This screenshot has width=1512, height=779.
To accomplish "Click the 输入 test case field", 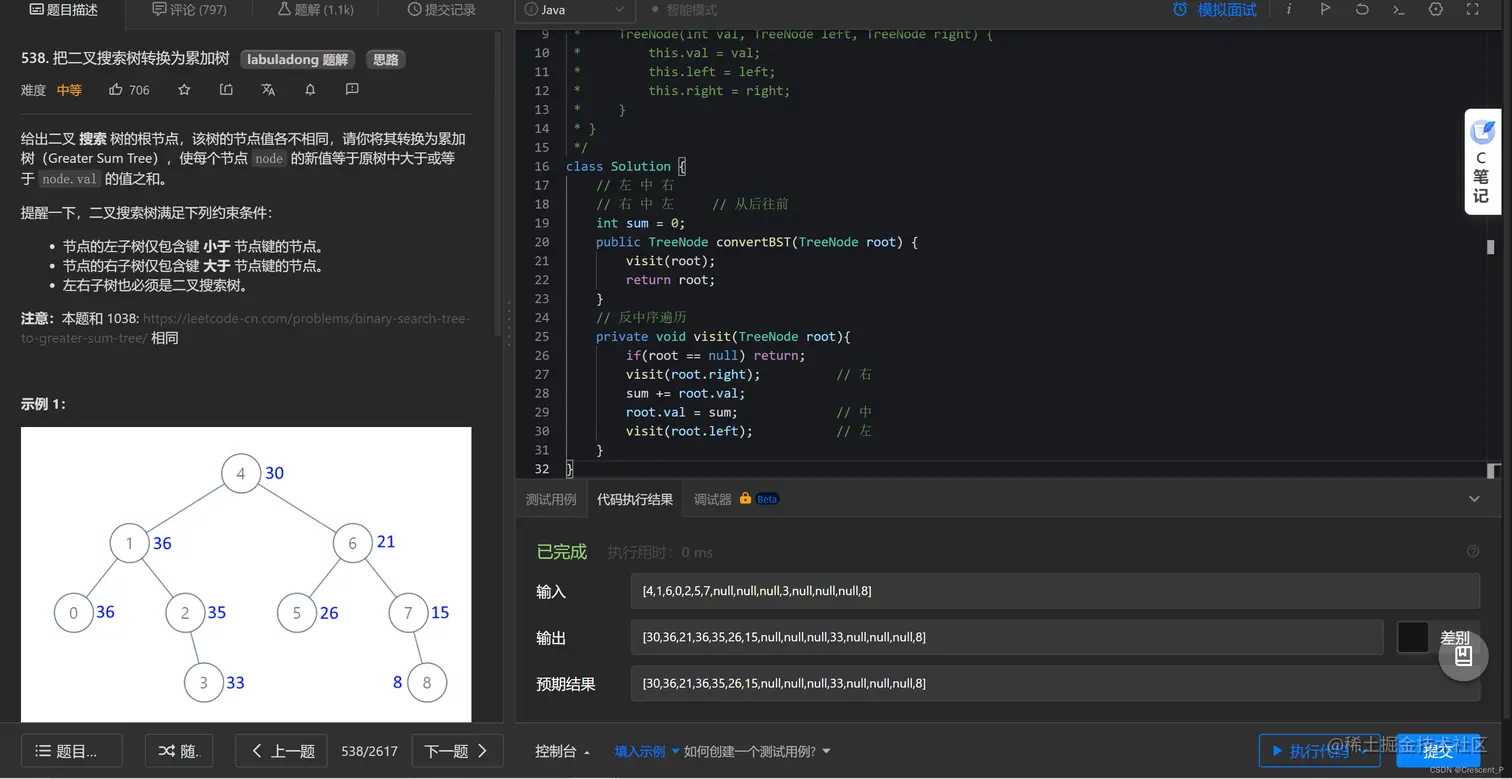I will [1055, 591].
